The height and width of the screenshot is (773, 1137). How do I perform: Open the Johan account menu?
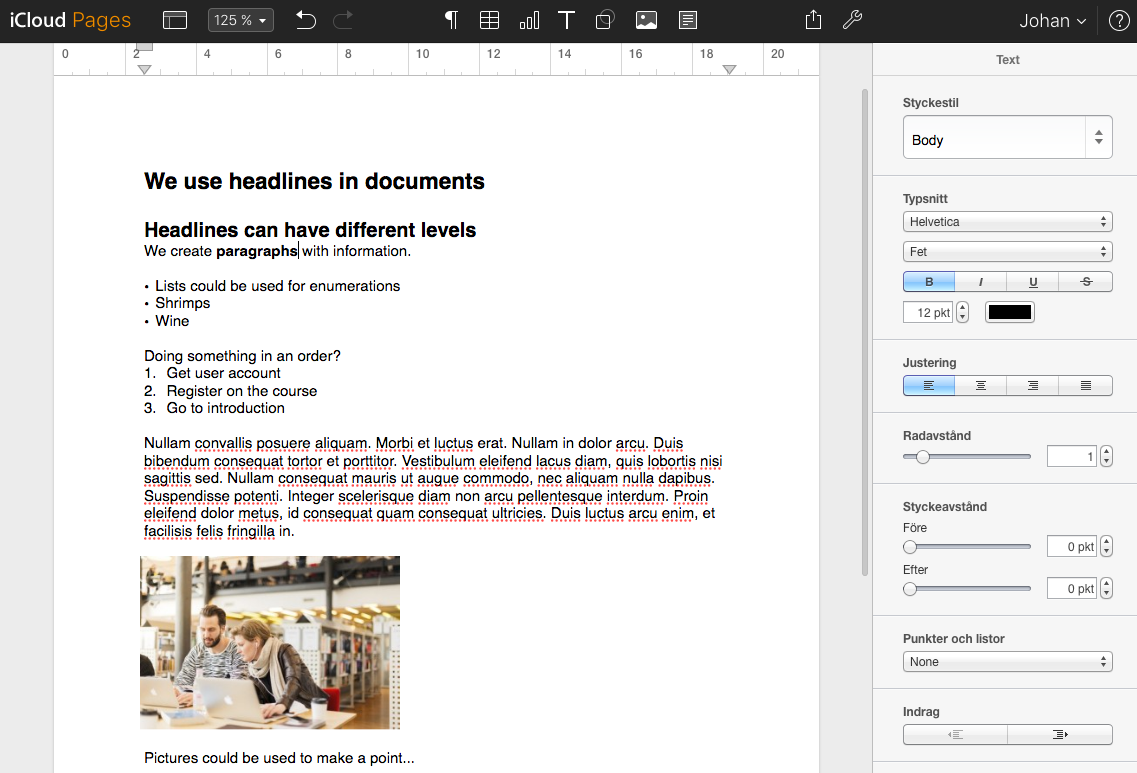click(x=1052, y=21)
